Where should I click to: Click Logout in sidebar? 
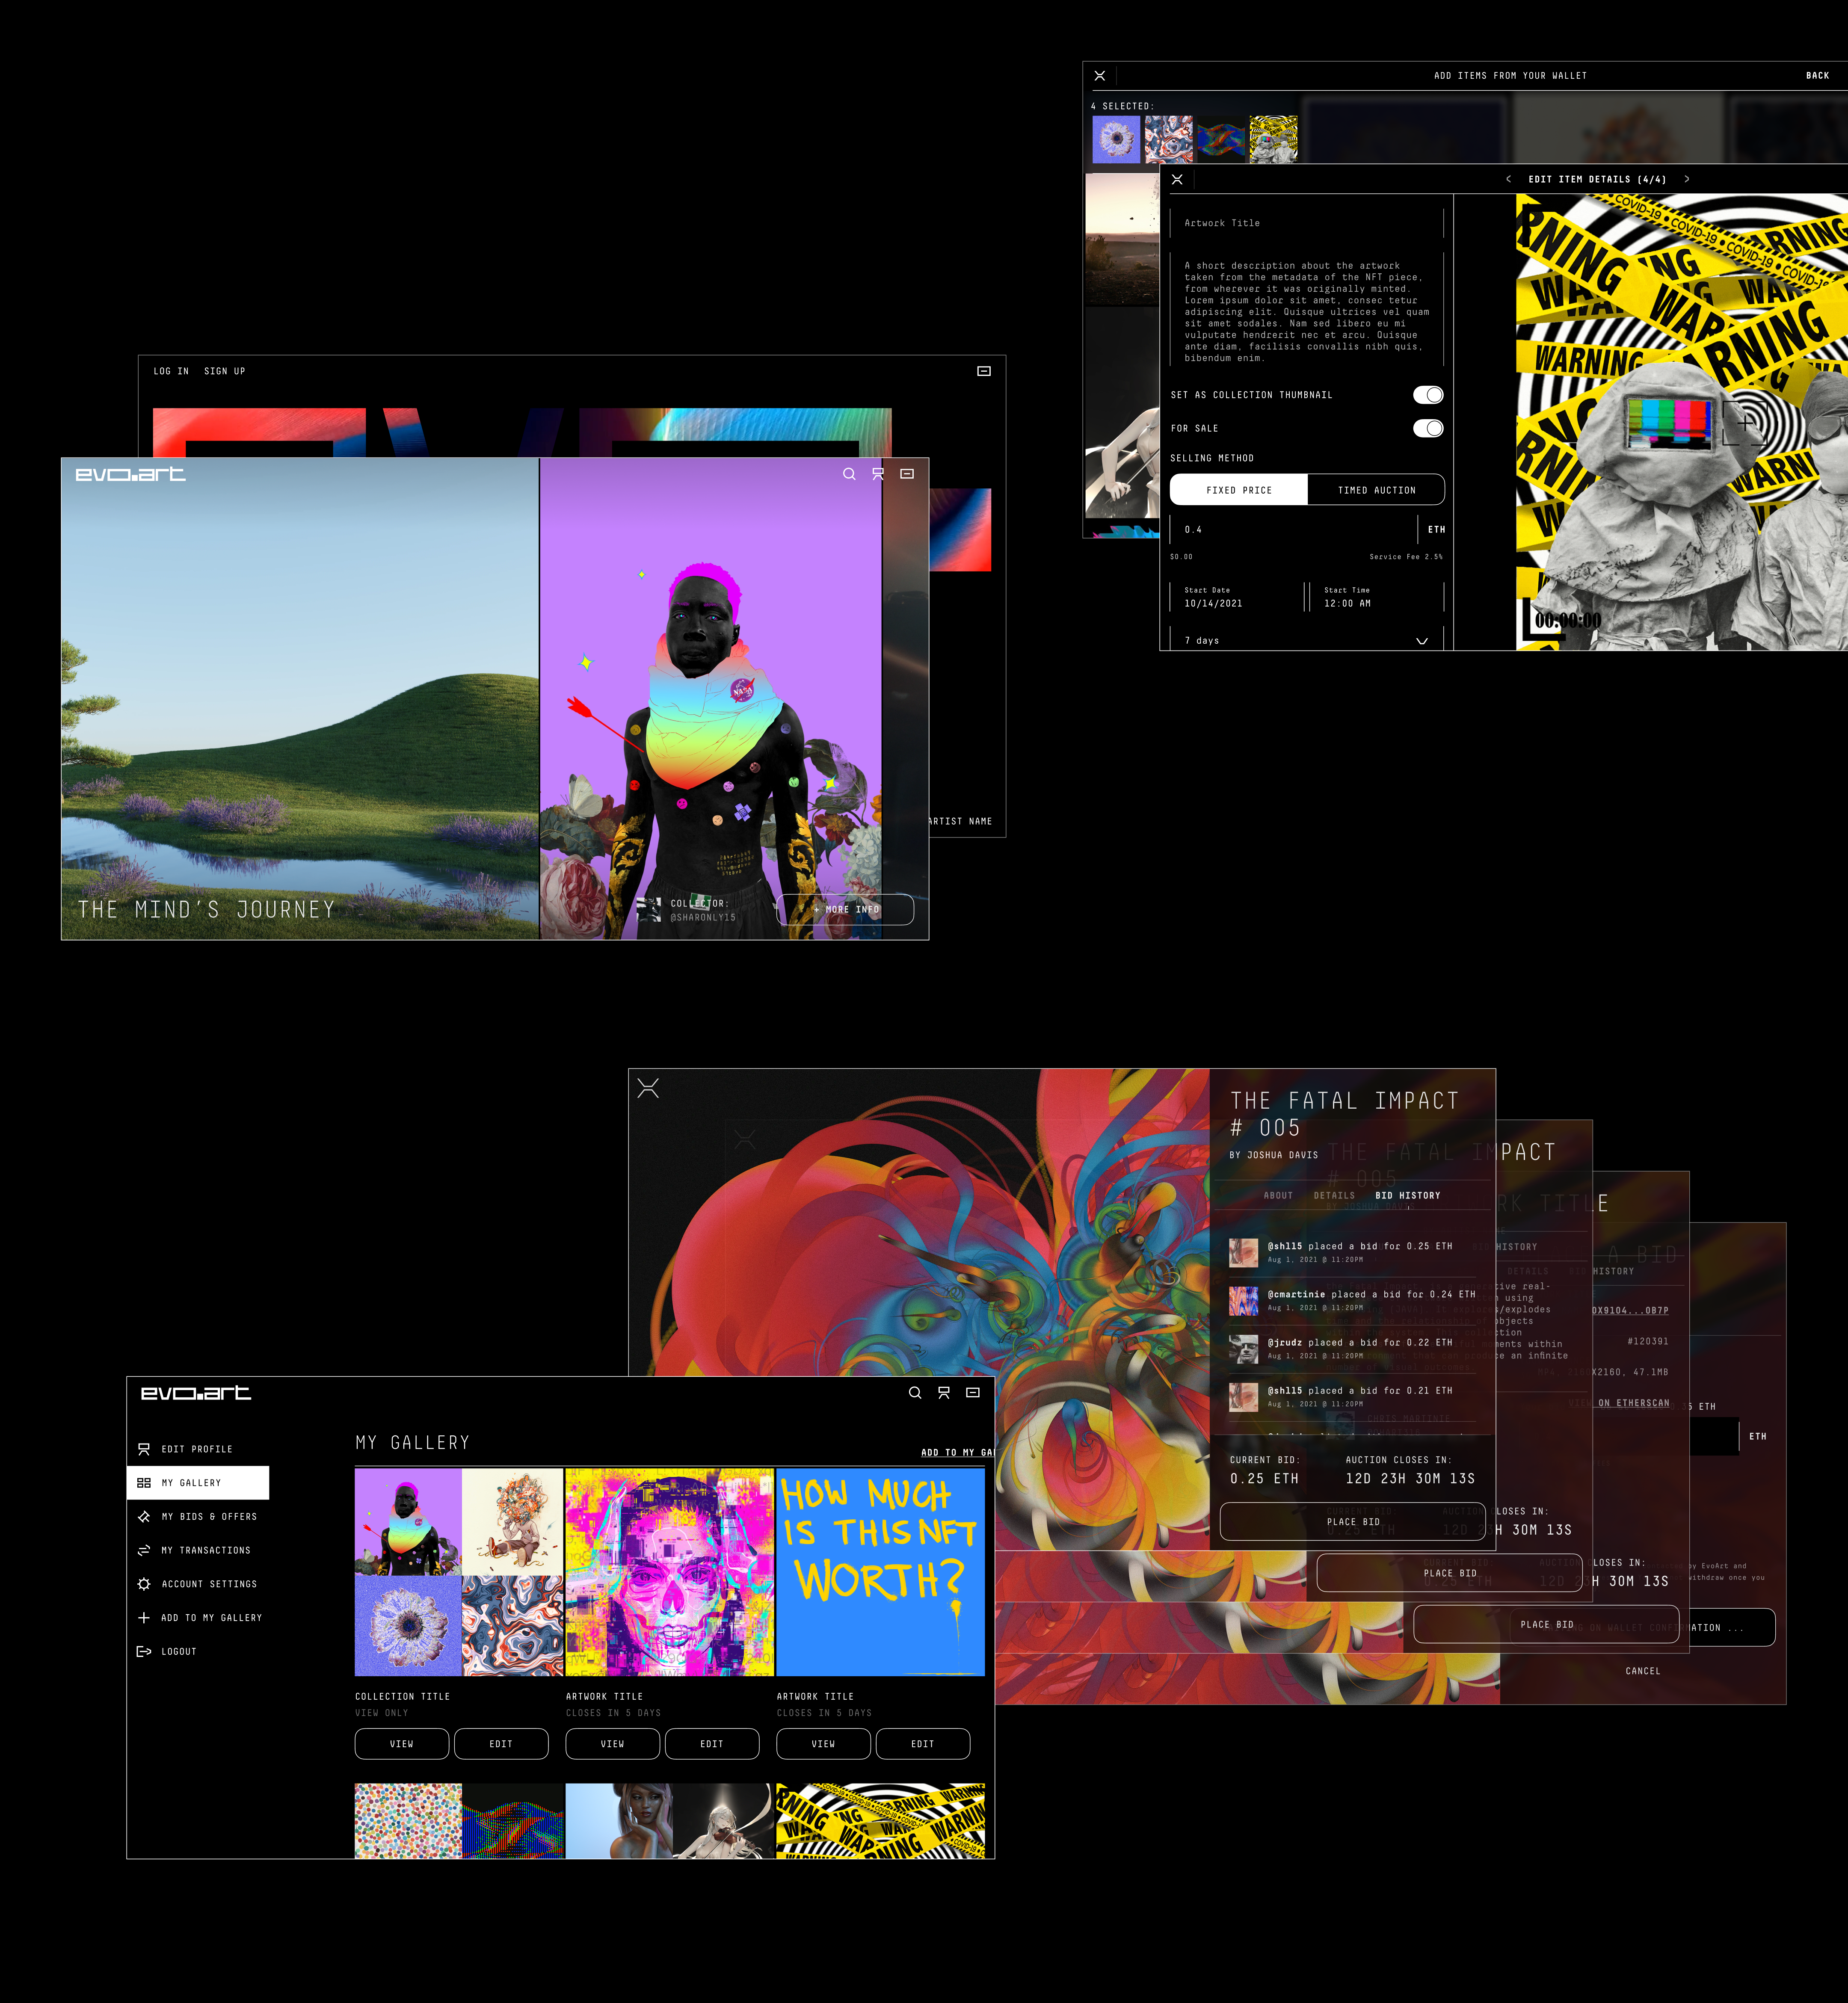198,1651
